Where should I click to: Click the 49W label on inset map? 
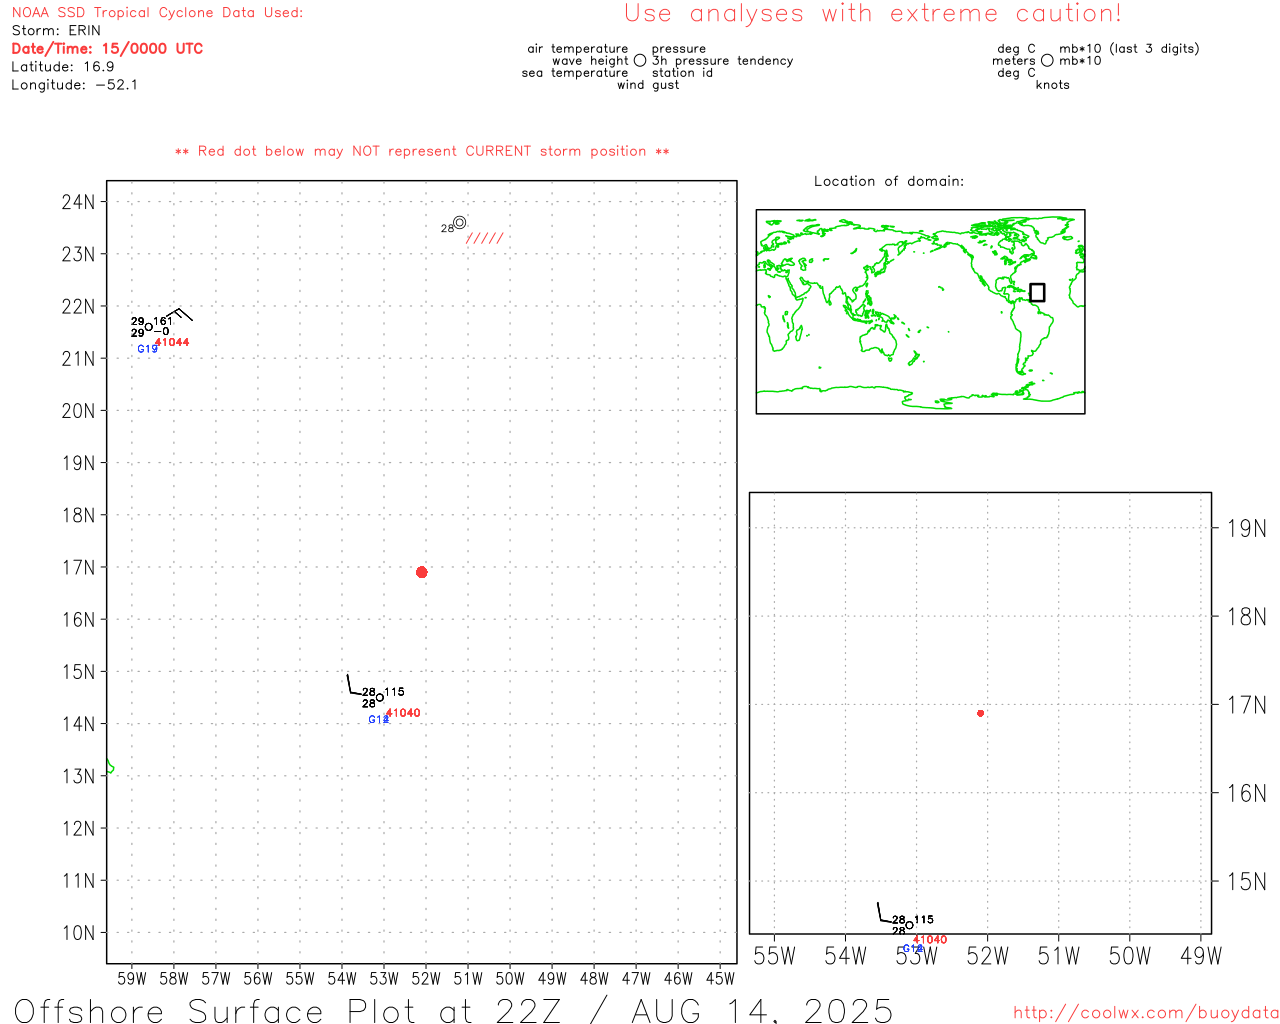[x=1201, y=956]
